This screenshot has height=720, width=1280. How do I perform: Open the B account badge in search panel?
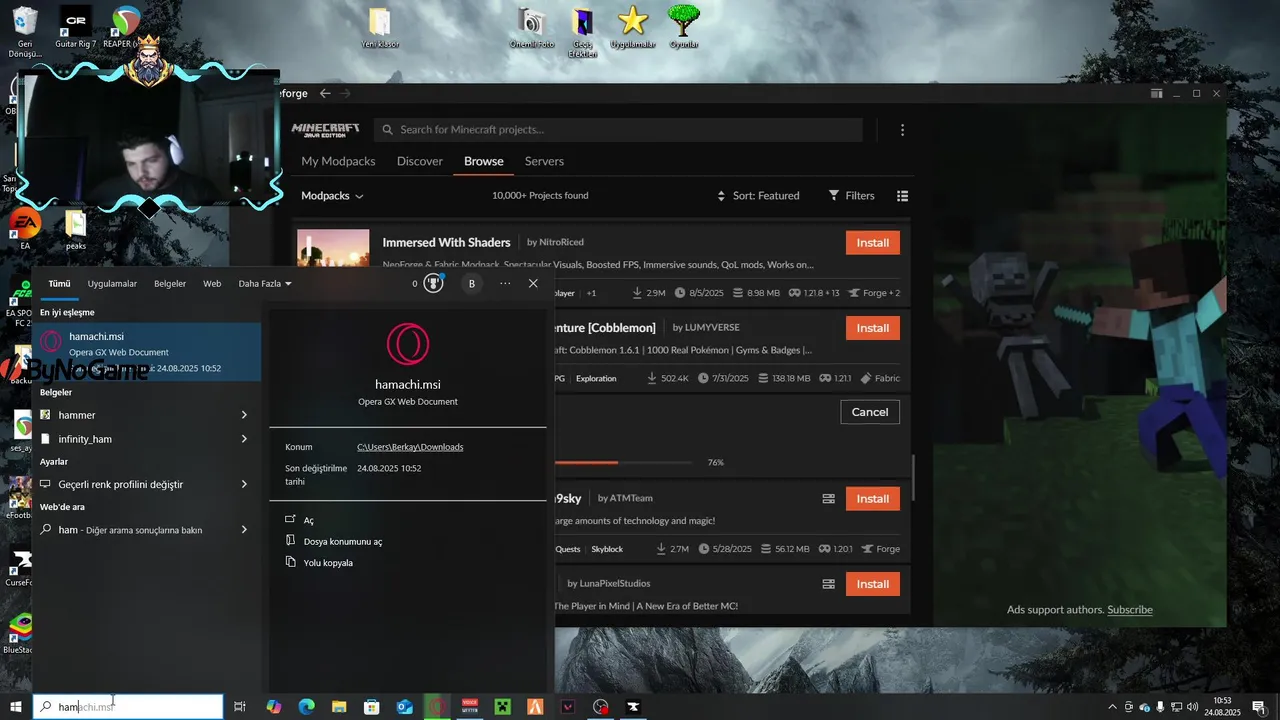coord(472,284)
